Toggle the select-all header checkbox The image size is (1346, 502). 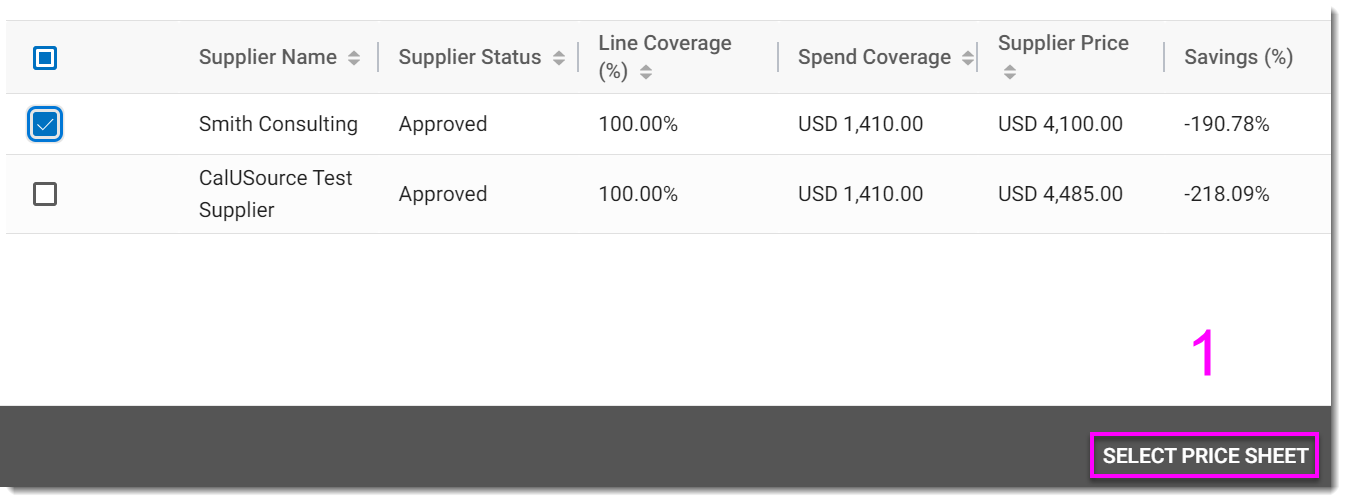coord(45,58)
